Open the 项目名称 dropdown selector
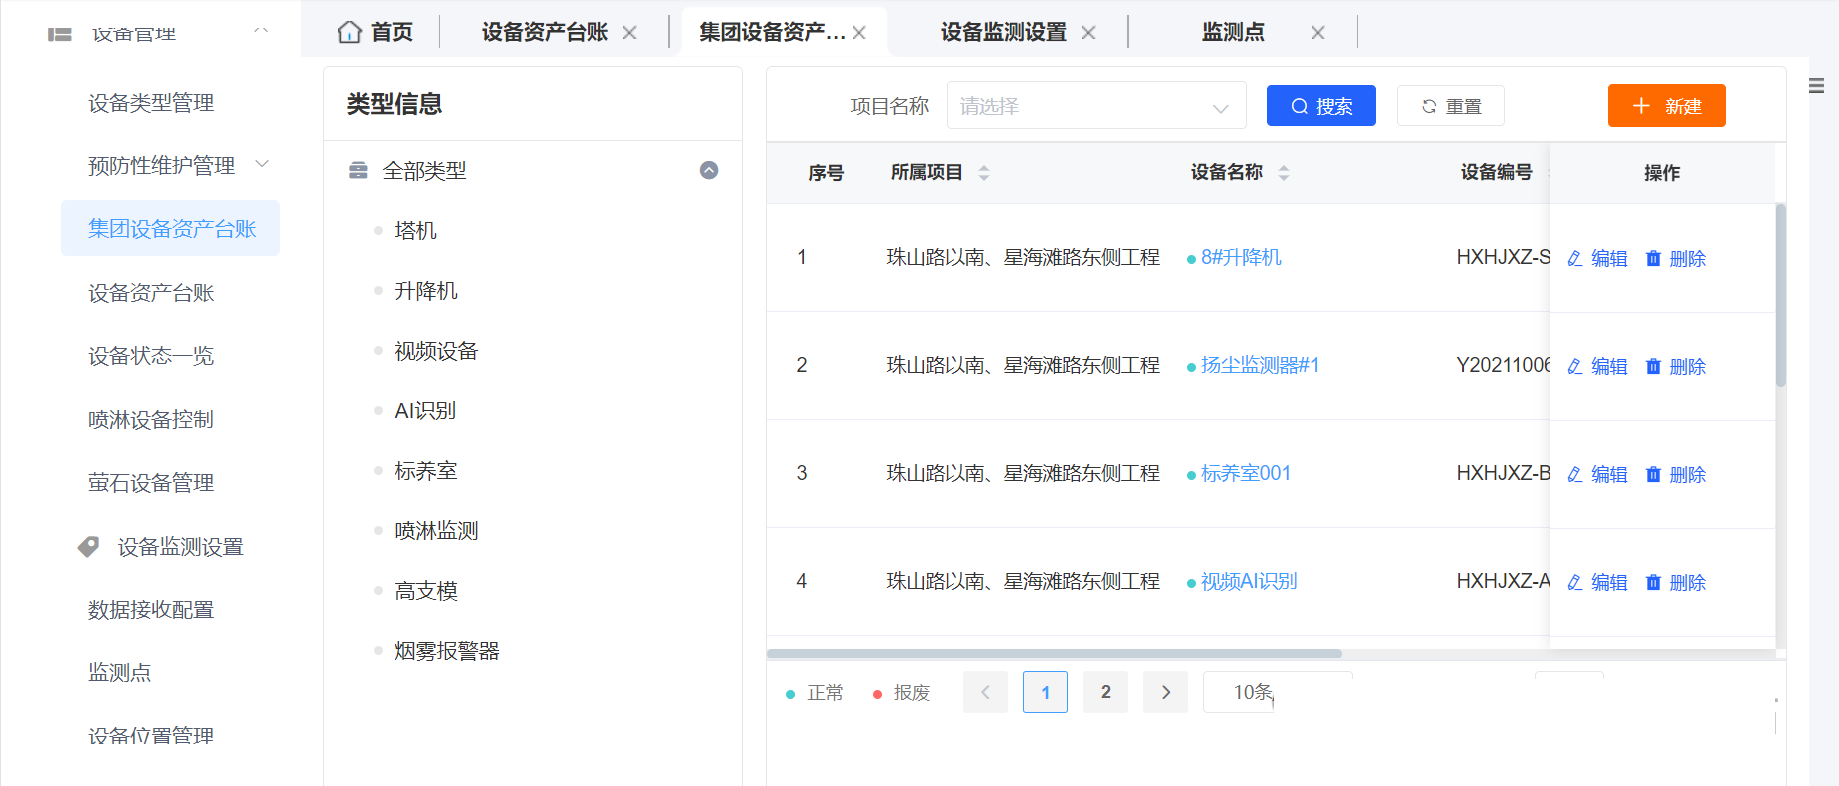 [x=1096, y=106]
